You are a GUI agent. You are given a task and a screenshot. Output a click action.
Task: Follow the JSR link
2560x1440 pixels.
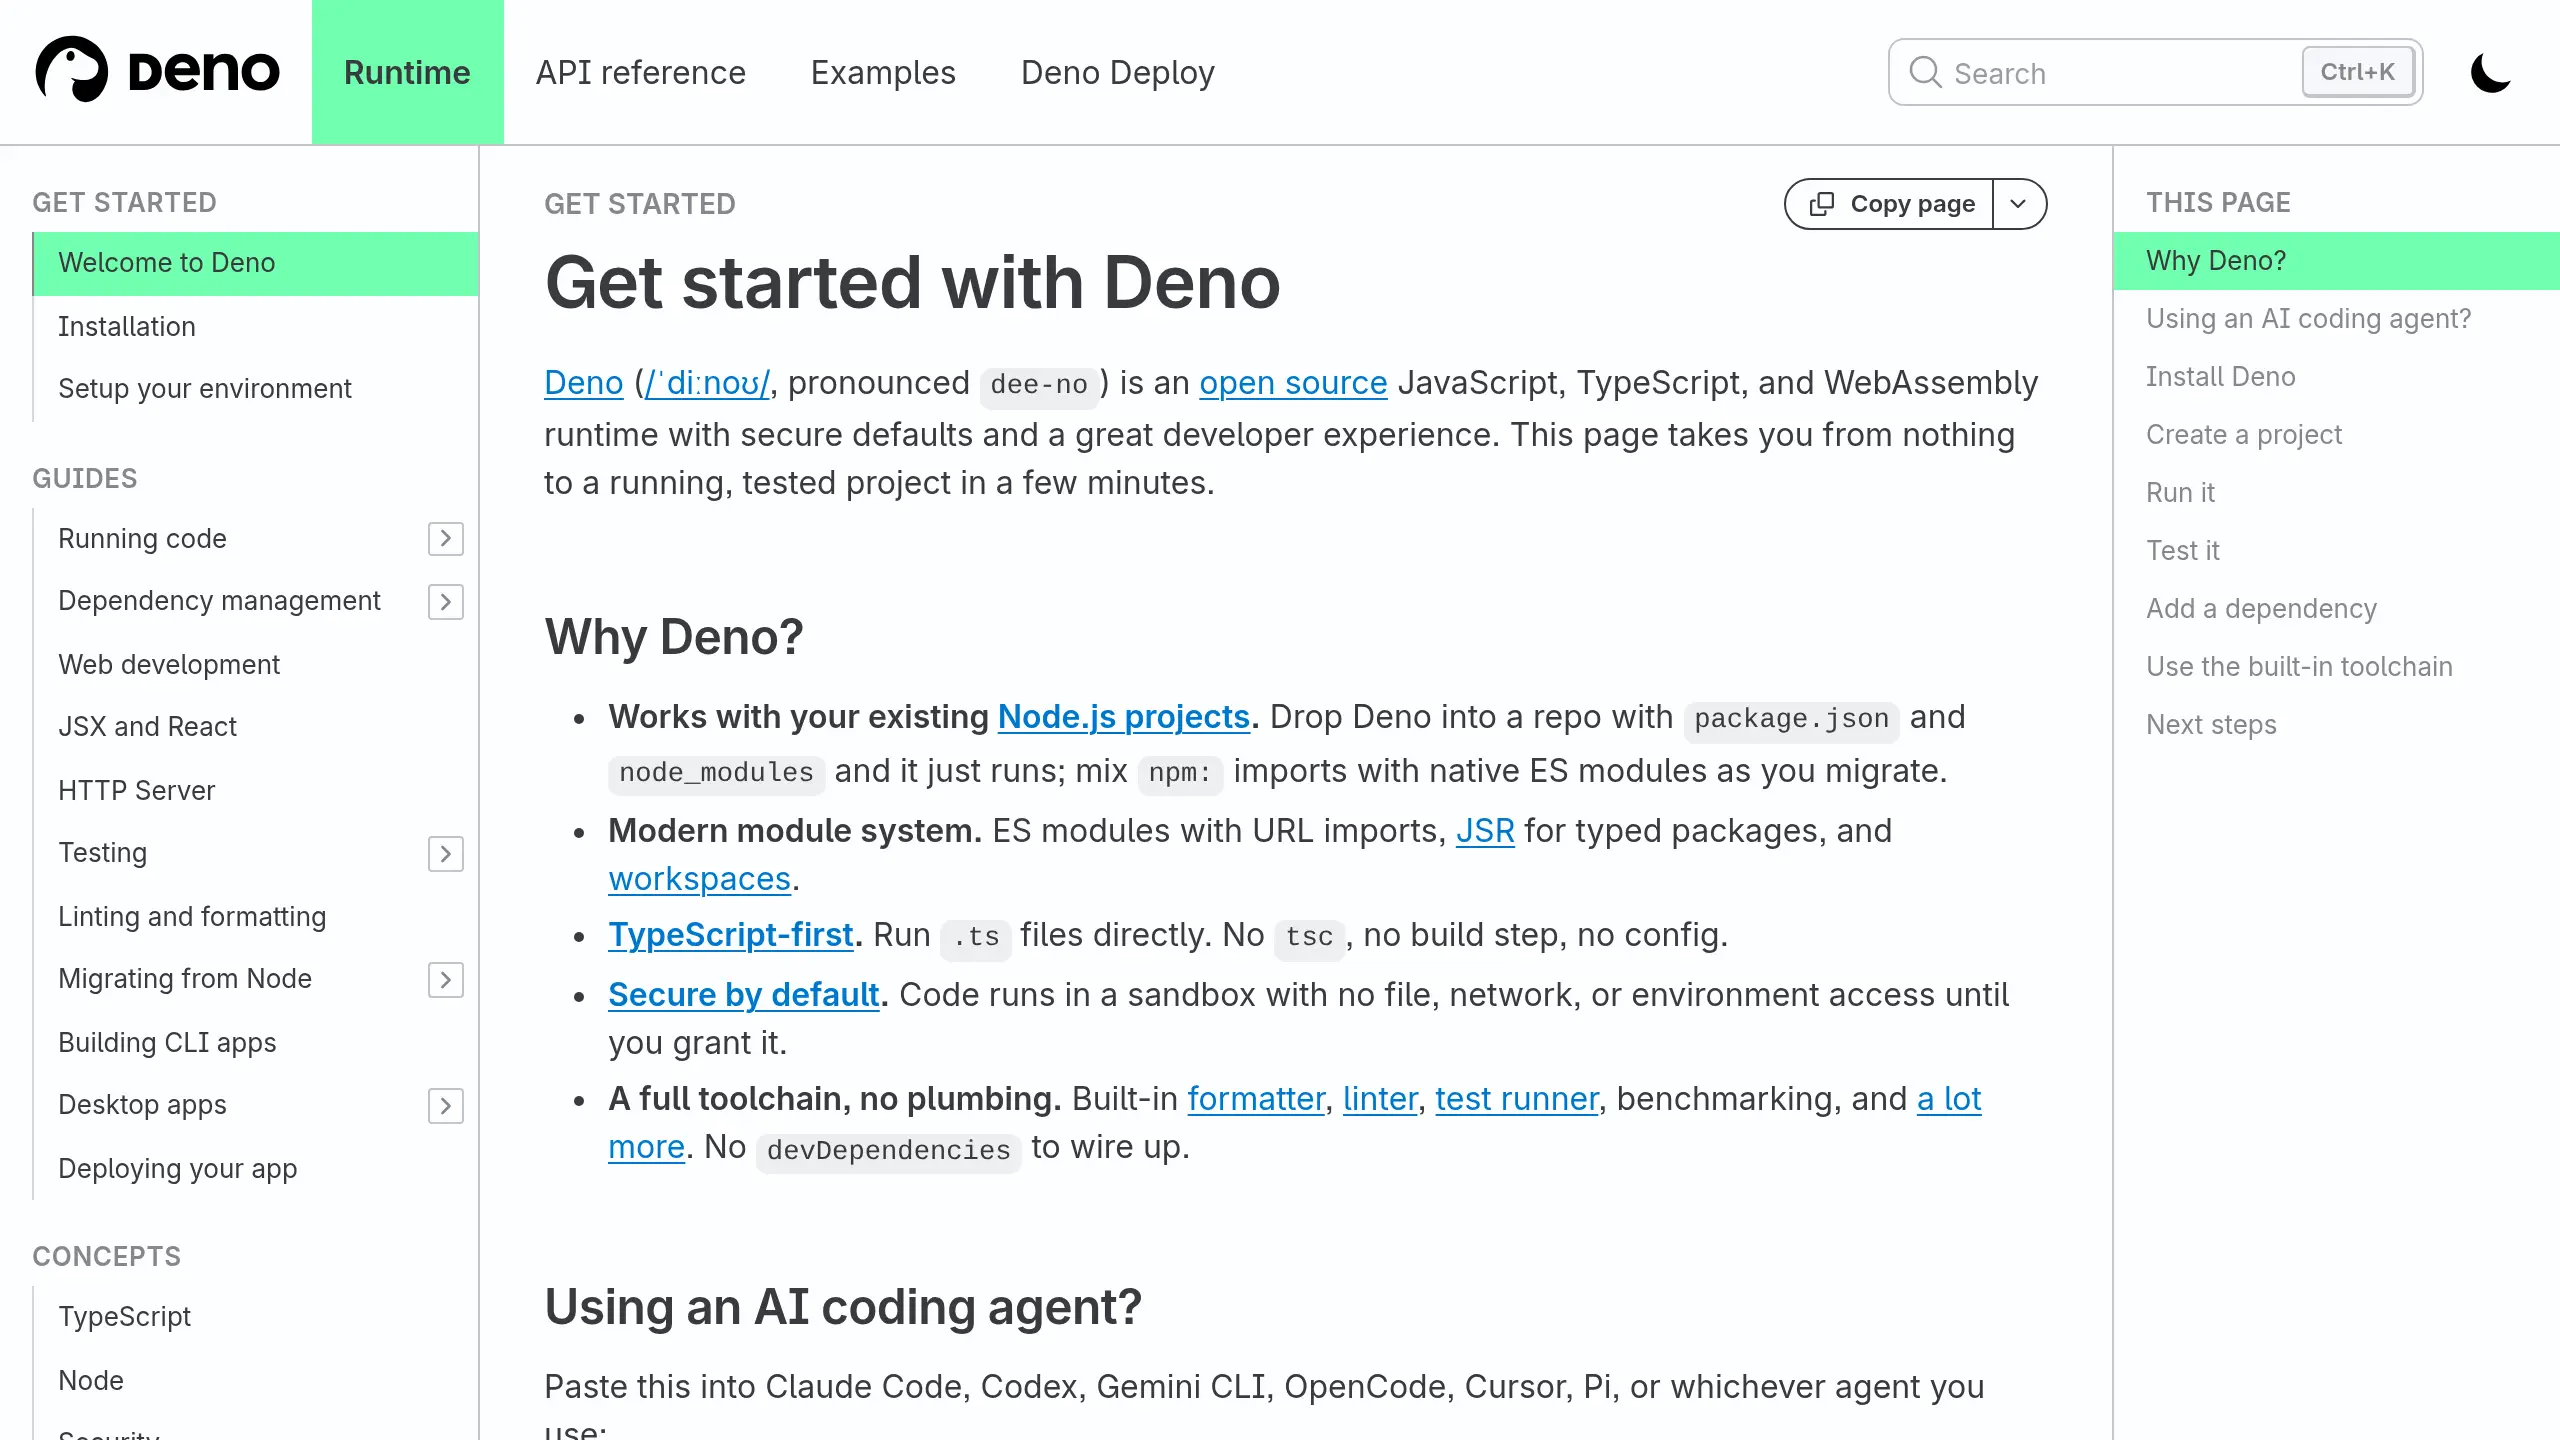coord(1485,831)
